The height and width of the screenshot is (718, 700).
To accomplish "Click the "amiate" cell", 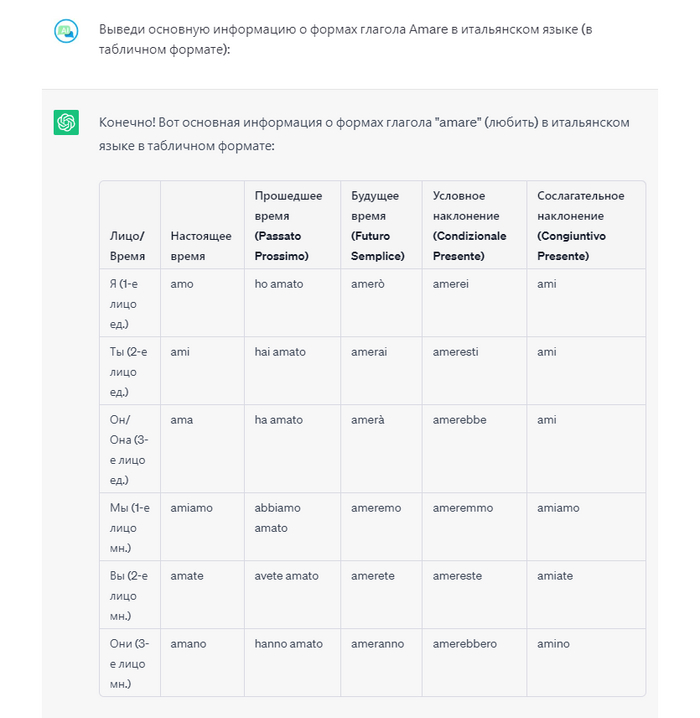I will [555, 576].
